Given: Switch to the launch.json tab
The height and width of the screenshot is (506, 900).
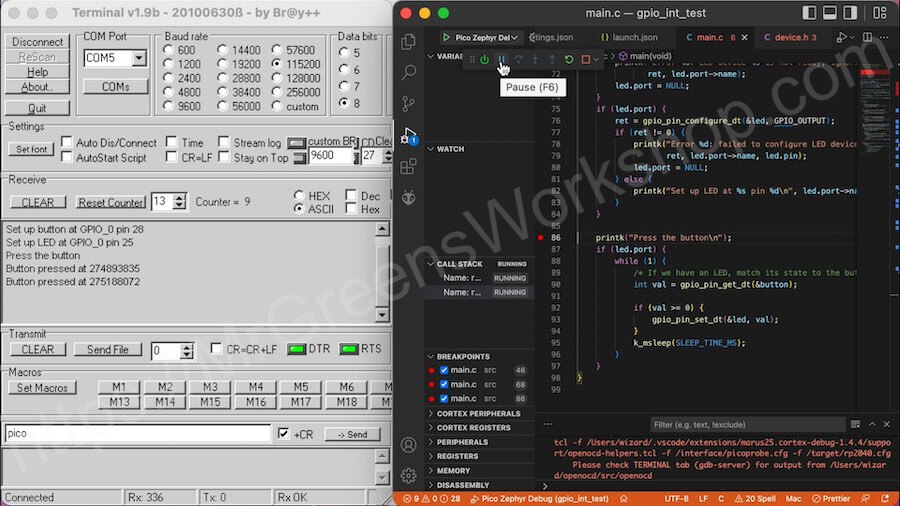Looking at the screenshot, I should (x=629, y=37).
